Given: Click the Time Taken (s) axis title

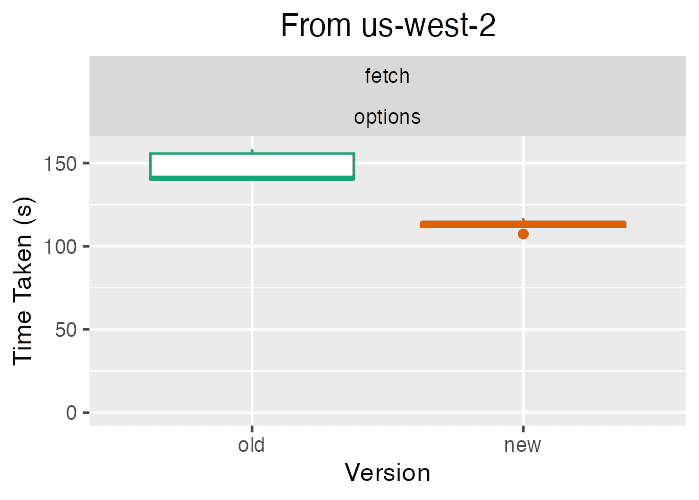Looking at the screenshot, I should tap(23, 281).
